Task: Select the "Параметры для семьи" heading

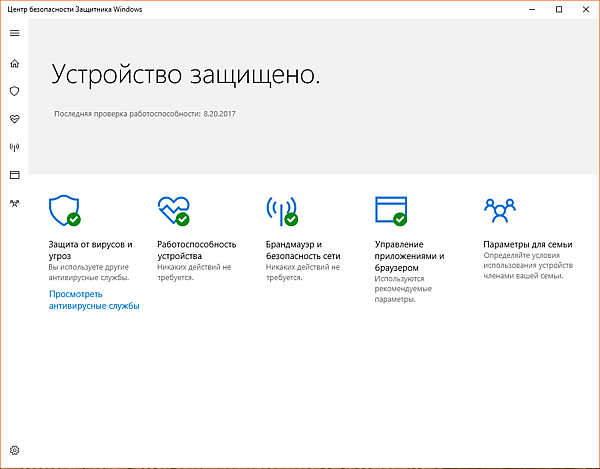Action: click(527, 244)
